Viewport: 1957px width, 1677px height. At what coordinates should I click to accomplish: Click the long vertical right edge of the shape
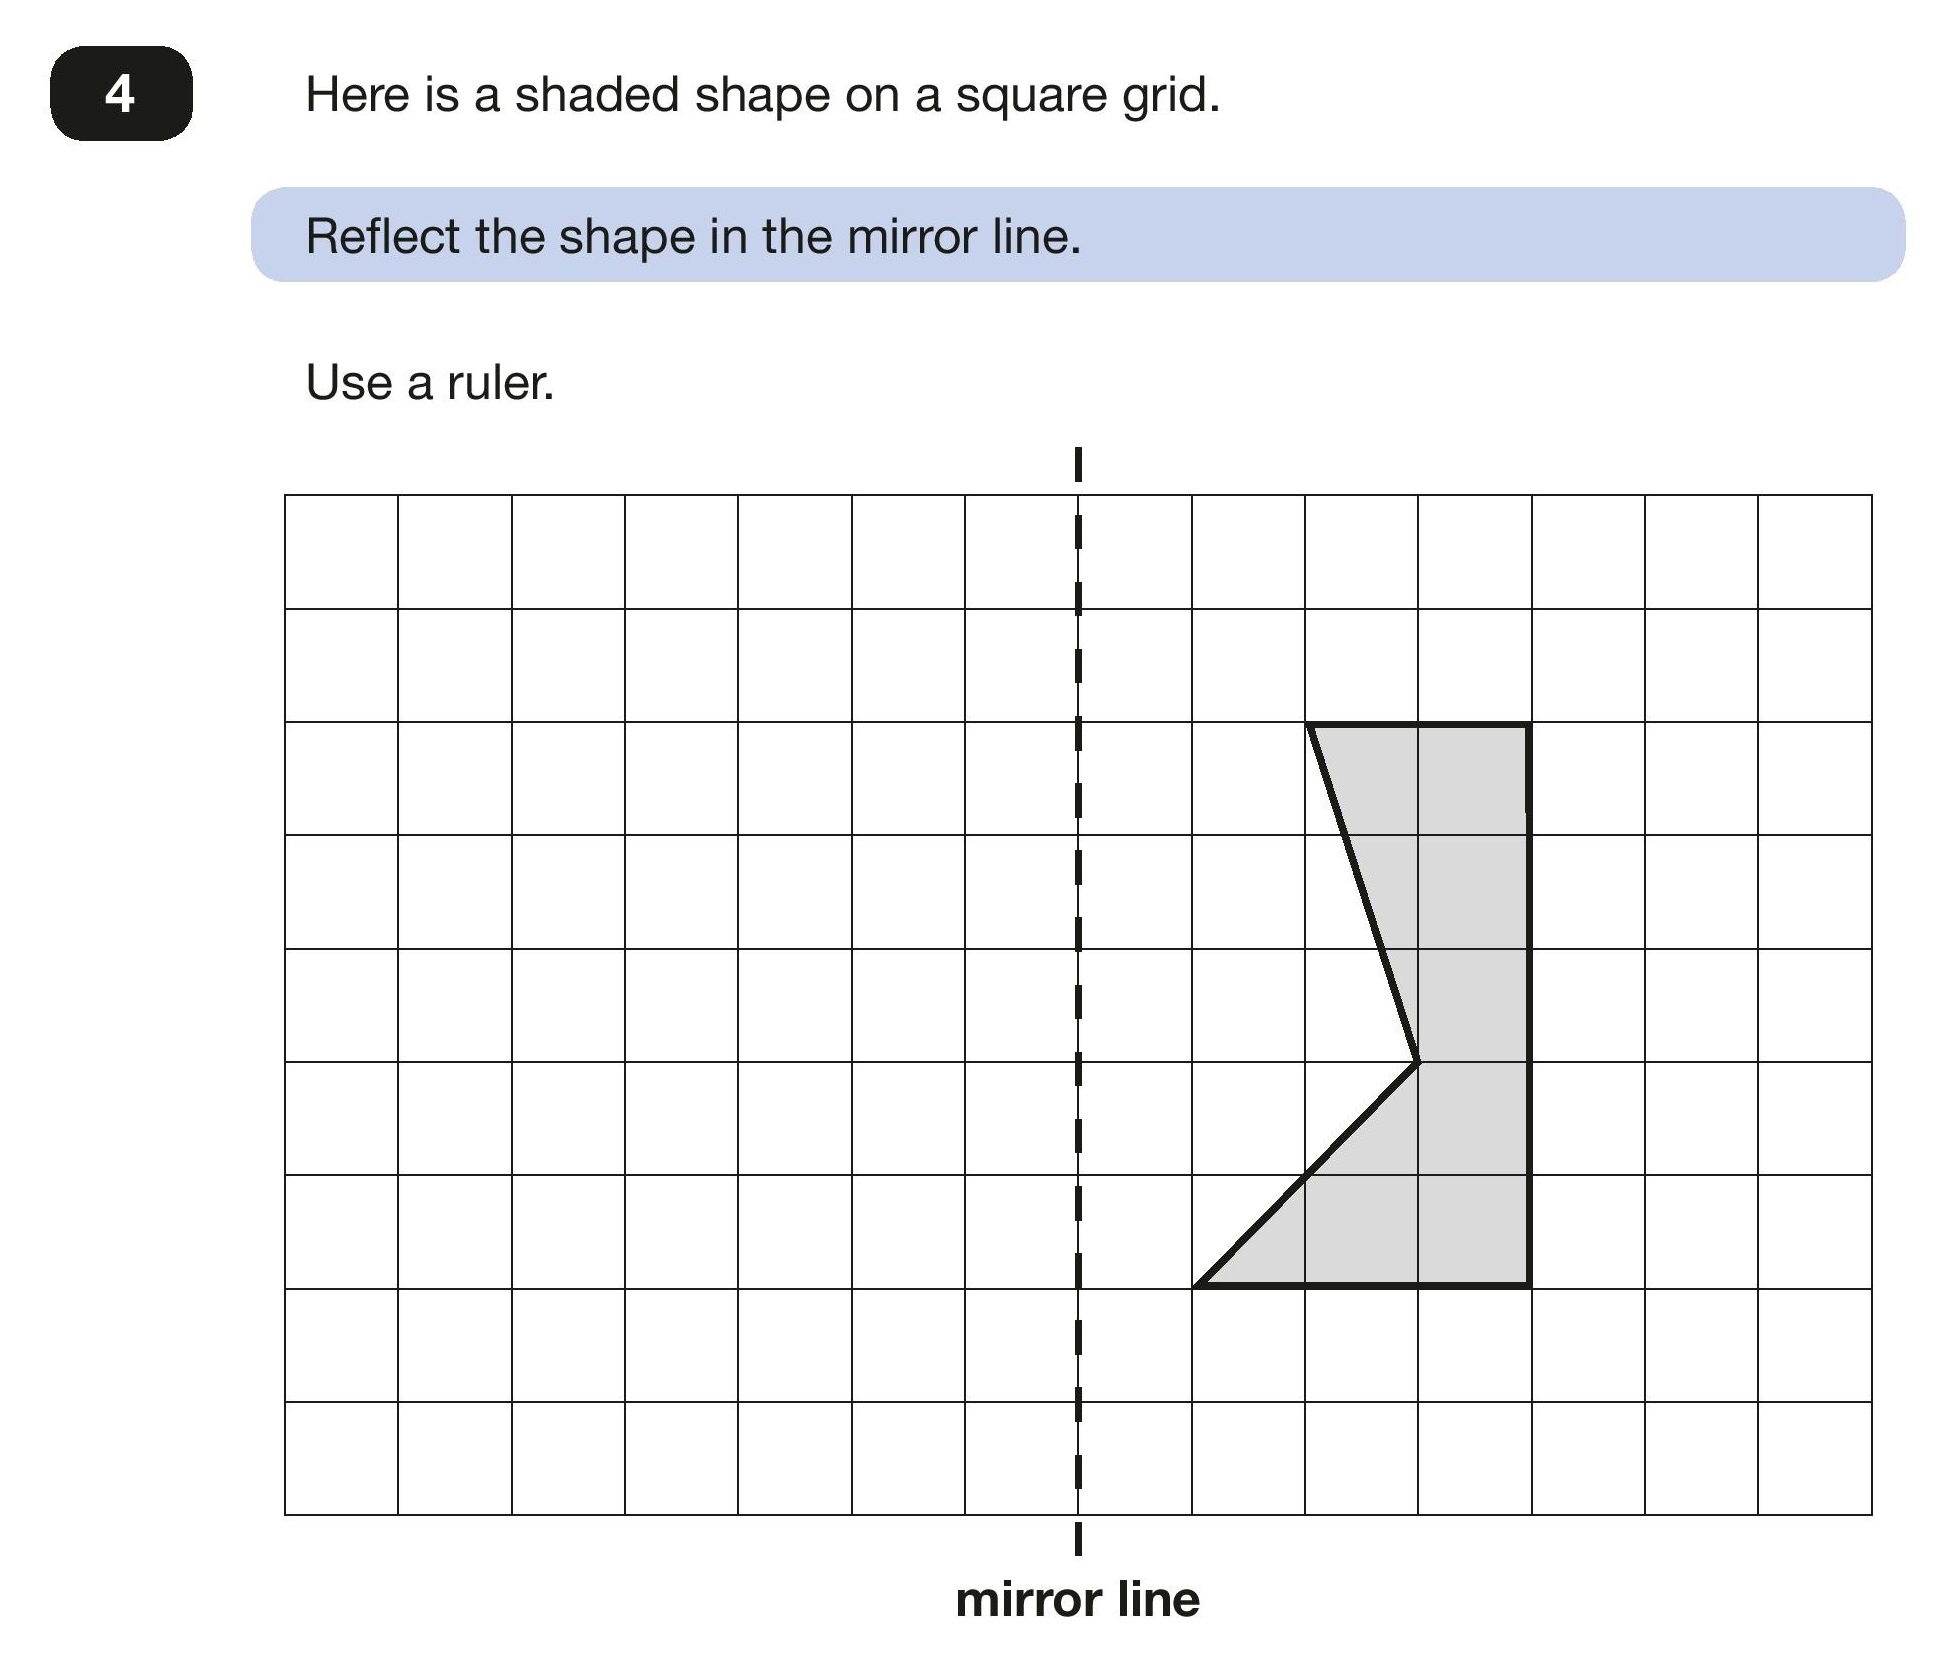coord(1529,1005)
